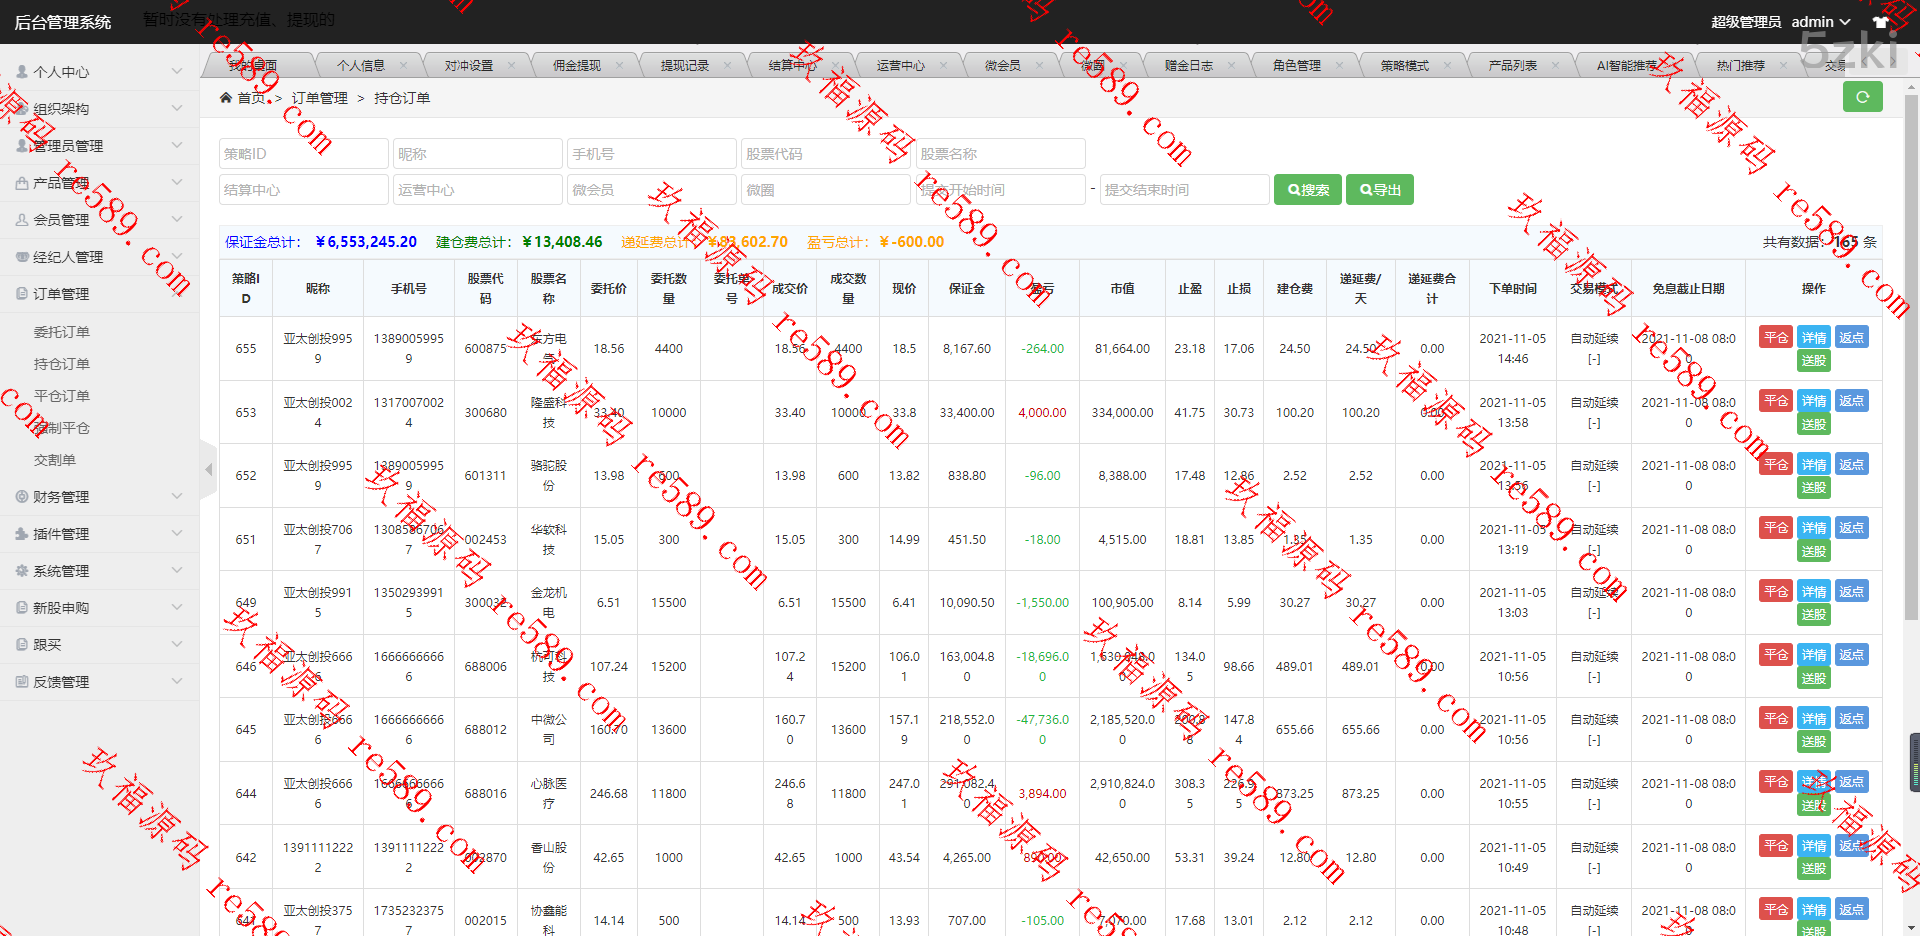Expand the 会员管理 menu chevron
Image resolution: width=1920 pixels, height=936 pixels.
(177, 220)
